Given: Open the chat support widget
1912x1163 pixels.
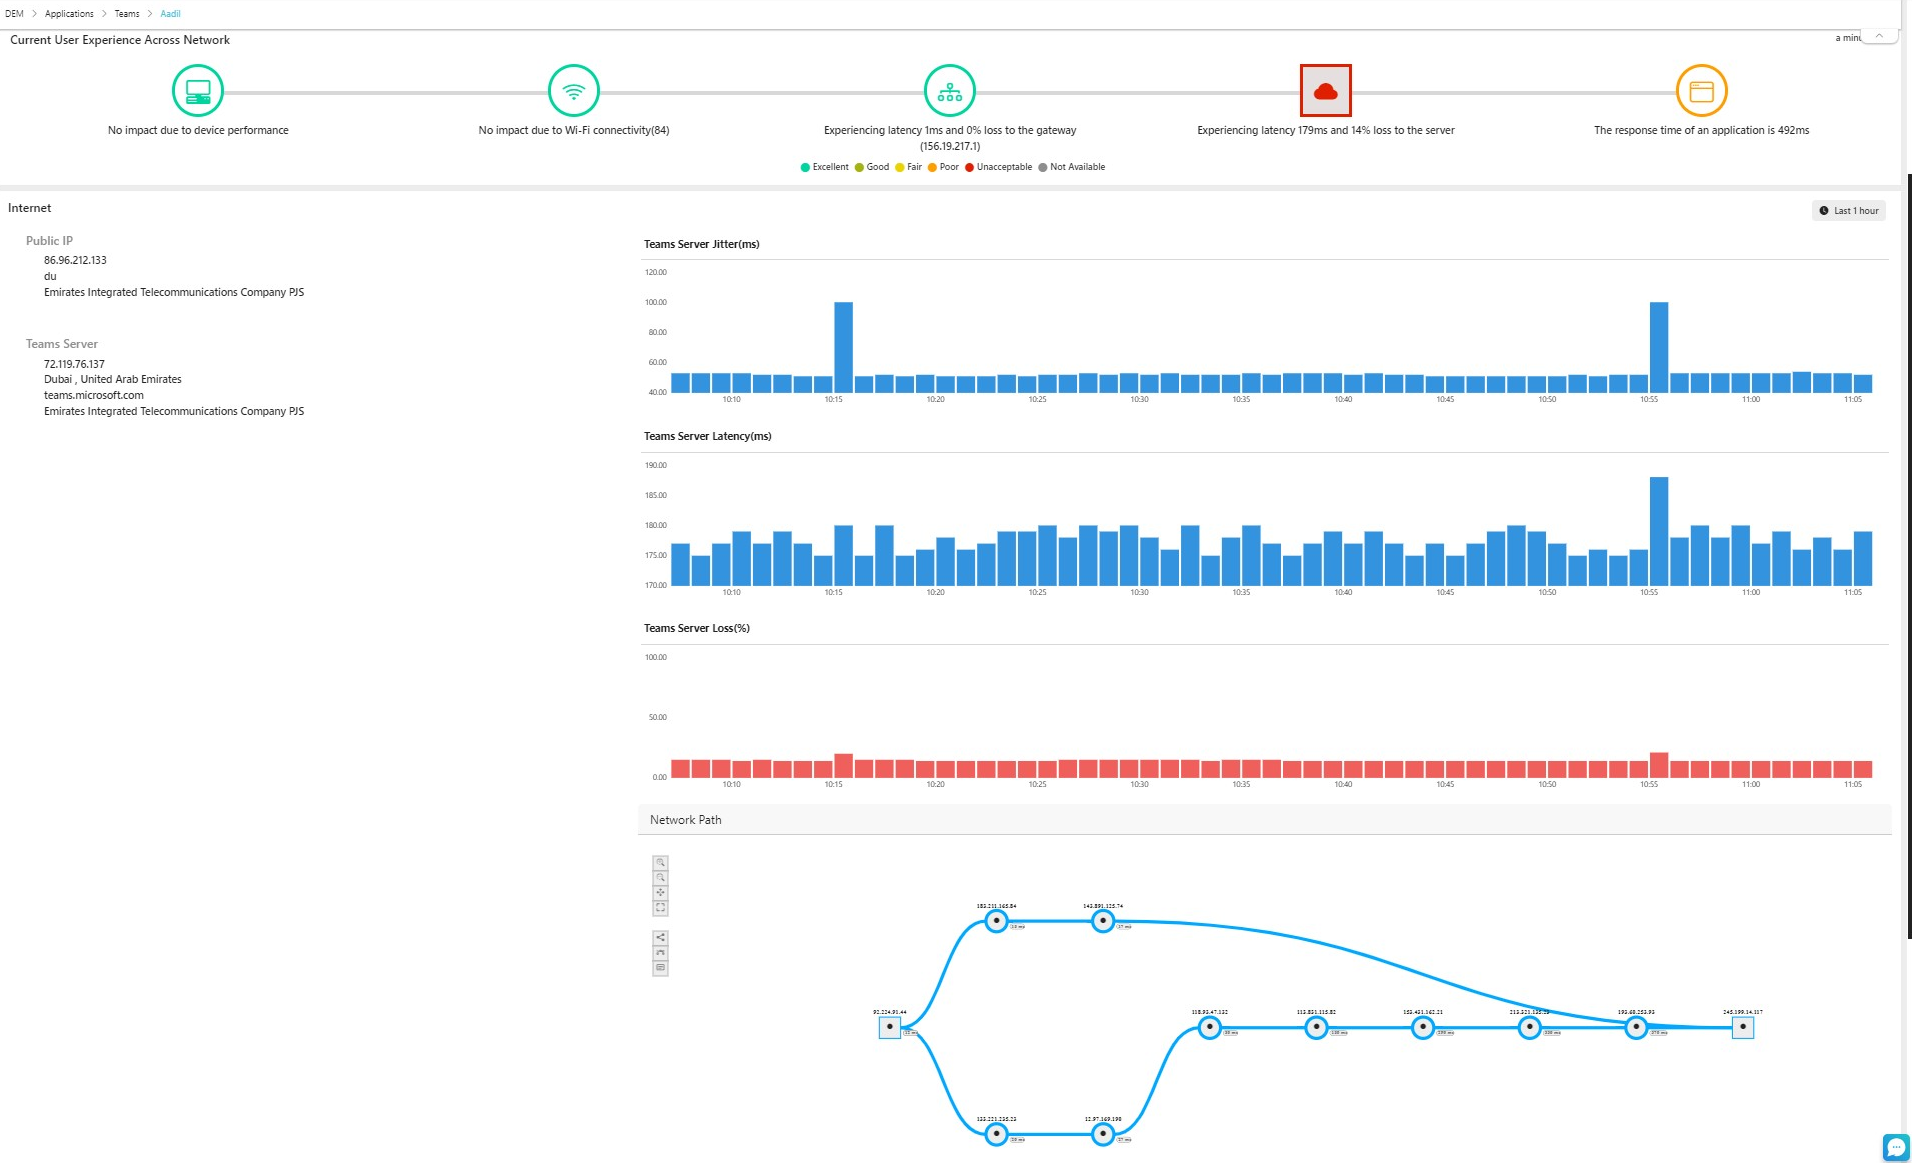Looking at the screenshot, I should 1895,1147.
